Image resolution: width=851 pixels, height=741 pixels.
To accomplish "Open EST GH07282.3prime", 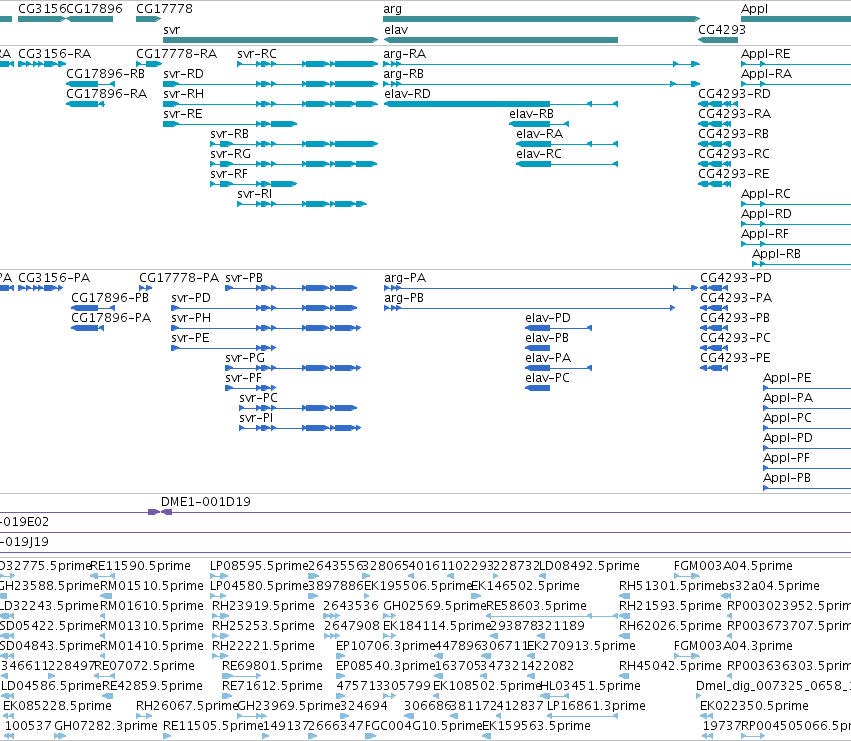I will pos(60,736).
